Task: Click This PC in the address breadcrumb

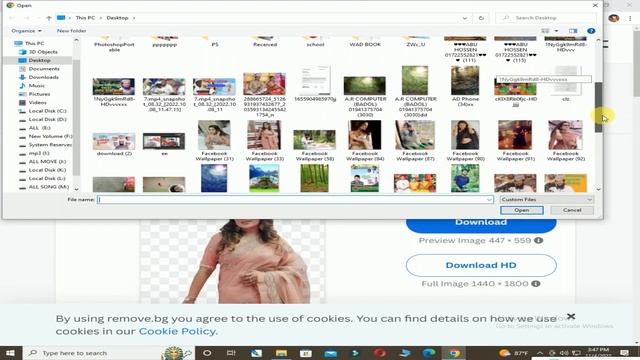Action: pos(85,18)
